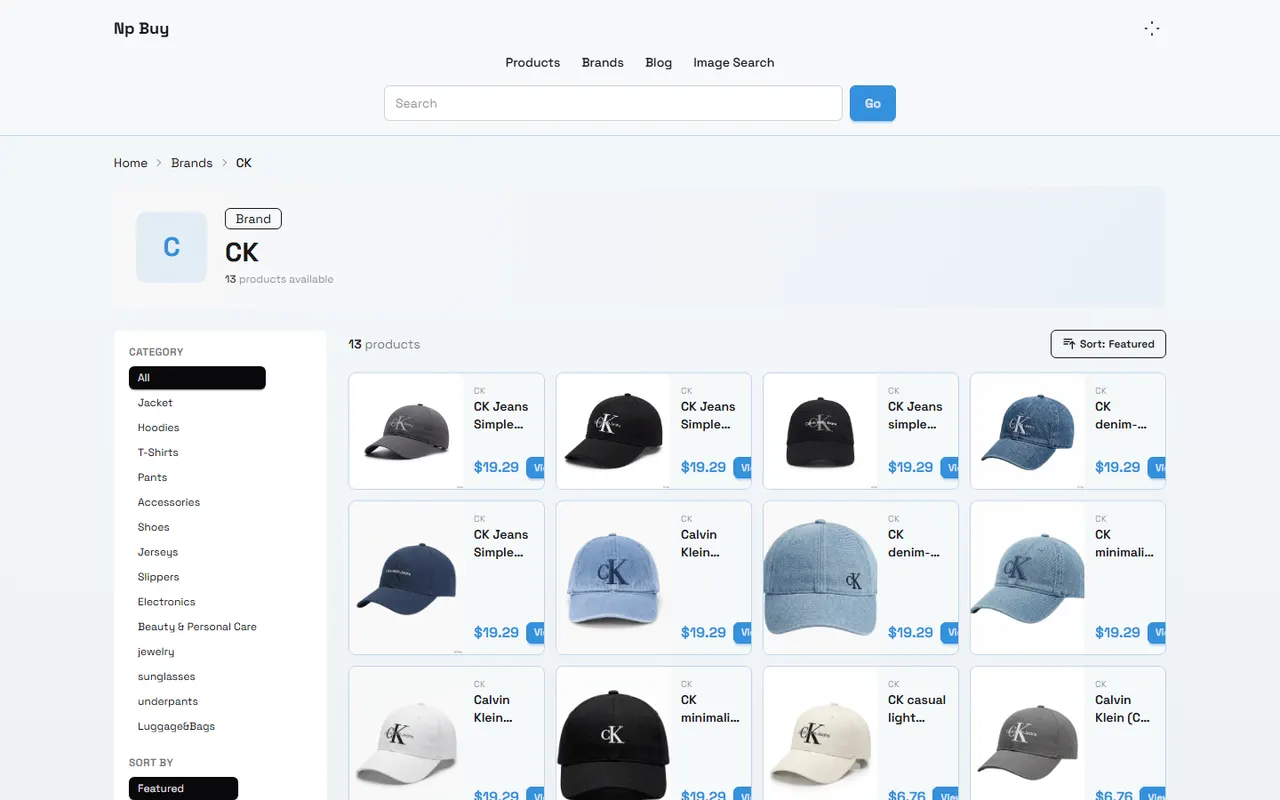The width and height of the screenshot is (1280, 800).
Task: Open the navy CK Jeans cap thumbnail
Action: (x=407, y=578)
